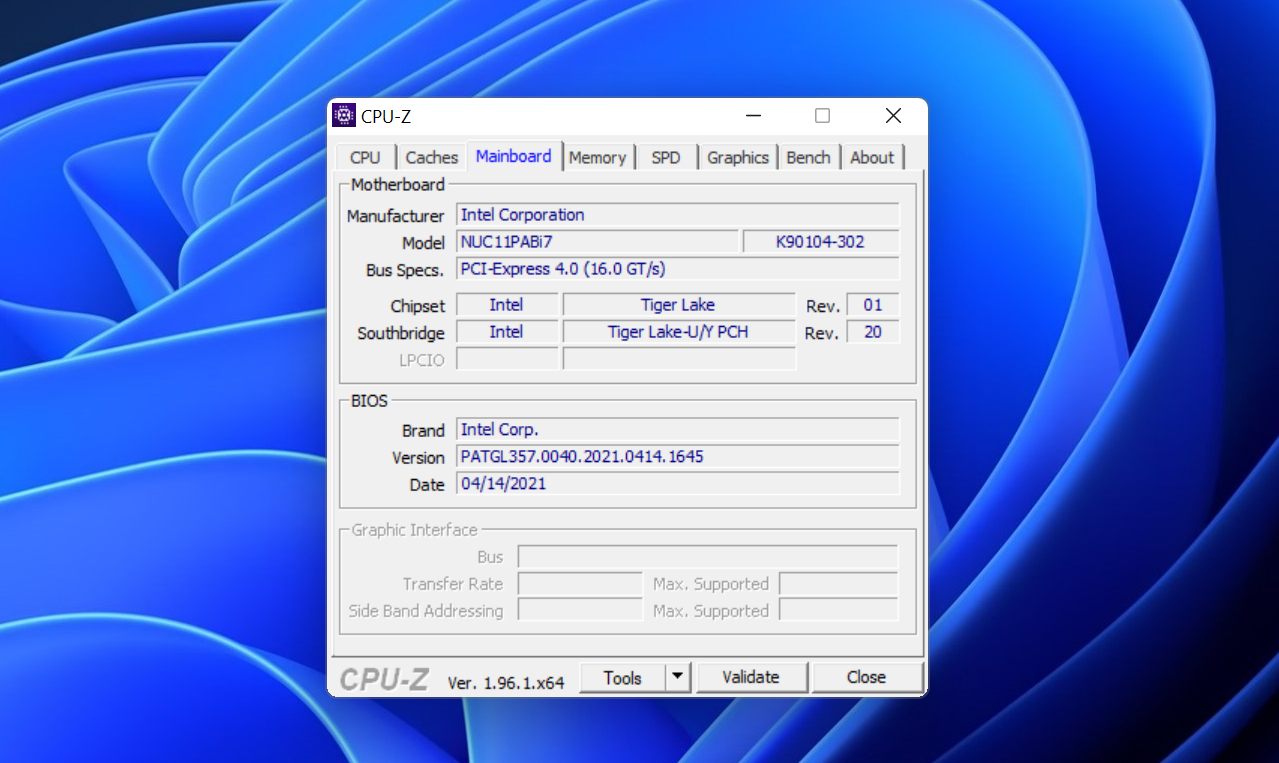Maximize the CPU-Z window
The image size is (1279, 763).
pos(822,116)
